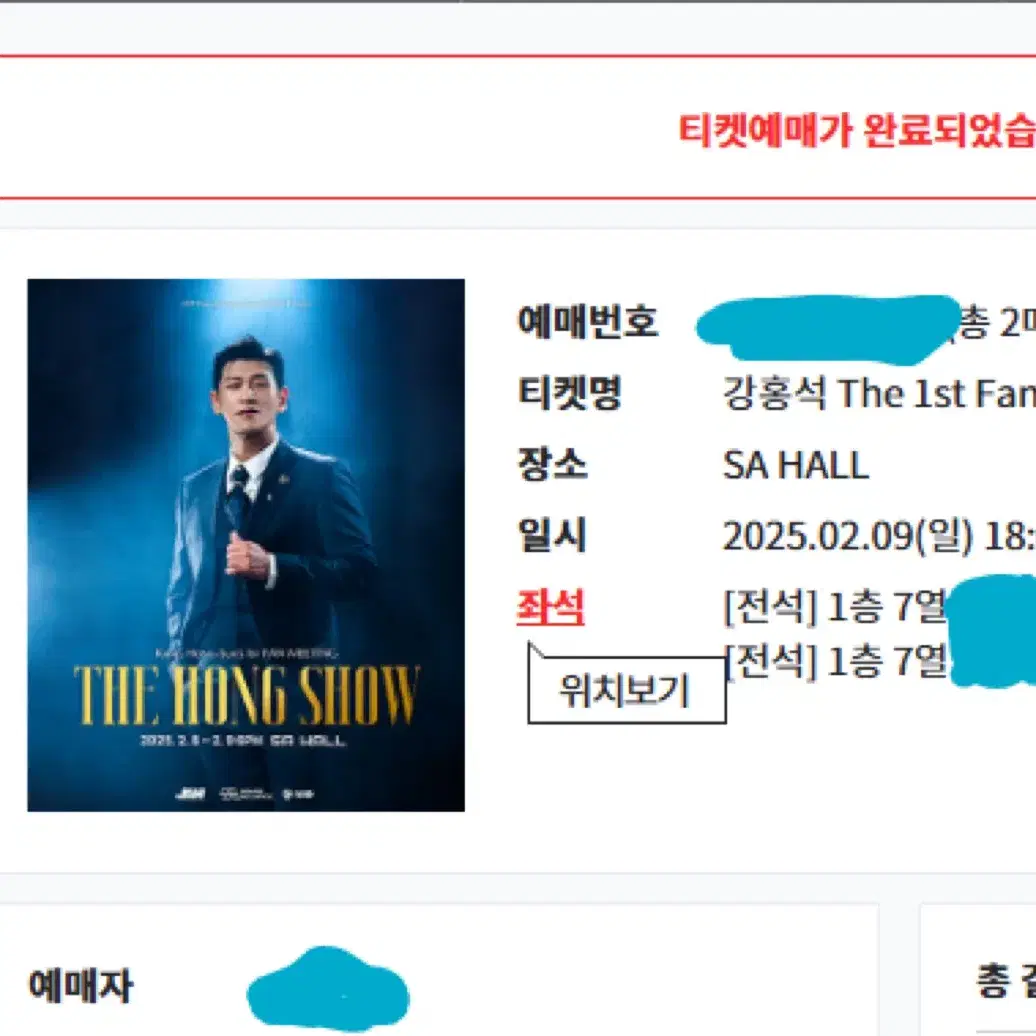Click the 총 2매 ticket count text
The height and width of the screenshot is (1036, 1036).
coord(995,322)
